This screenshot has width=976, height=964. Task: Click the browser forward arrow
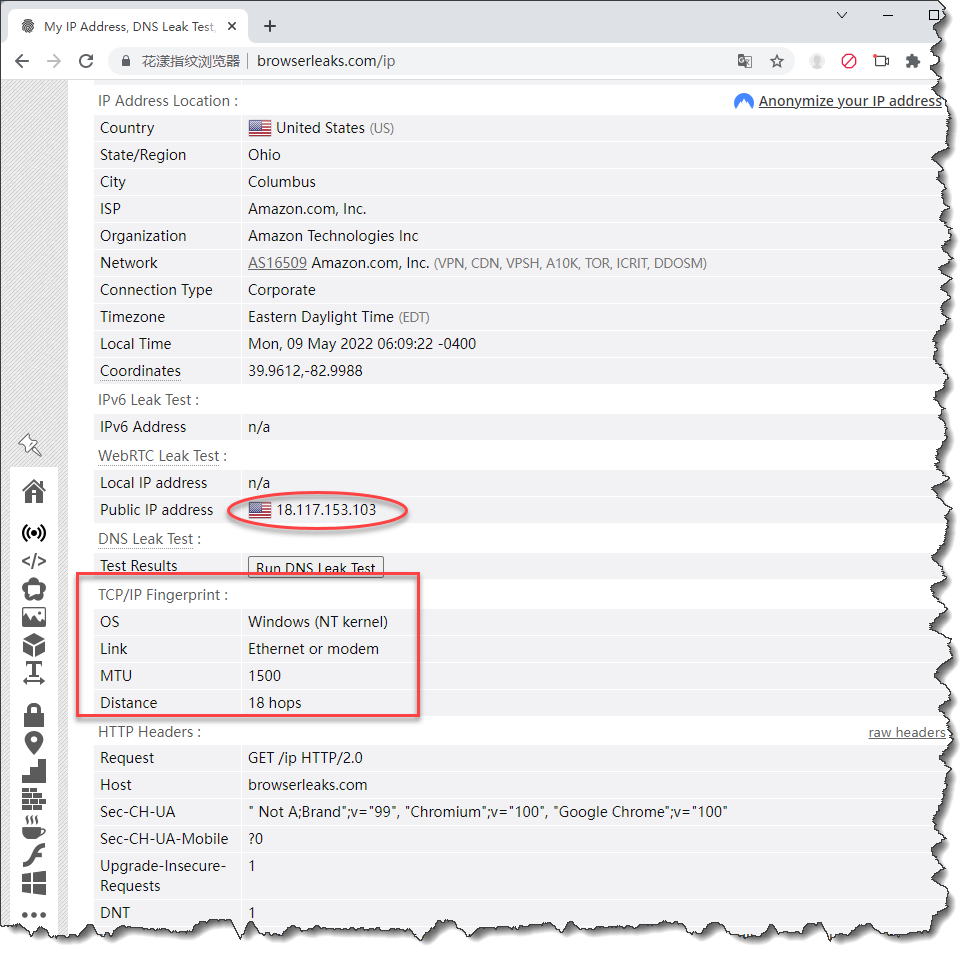(54, 61)
